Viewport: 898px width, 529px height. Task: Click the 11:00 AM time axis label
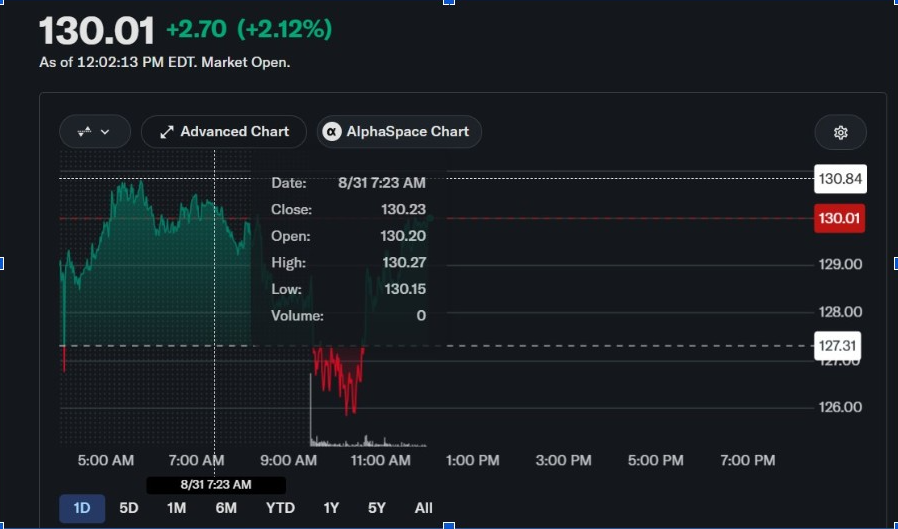click(380, 460)
